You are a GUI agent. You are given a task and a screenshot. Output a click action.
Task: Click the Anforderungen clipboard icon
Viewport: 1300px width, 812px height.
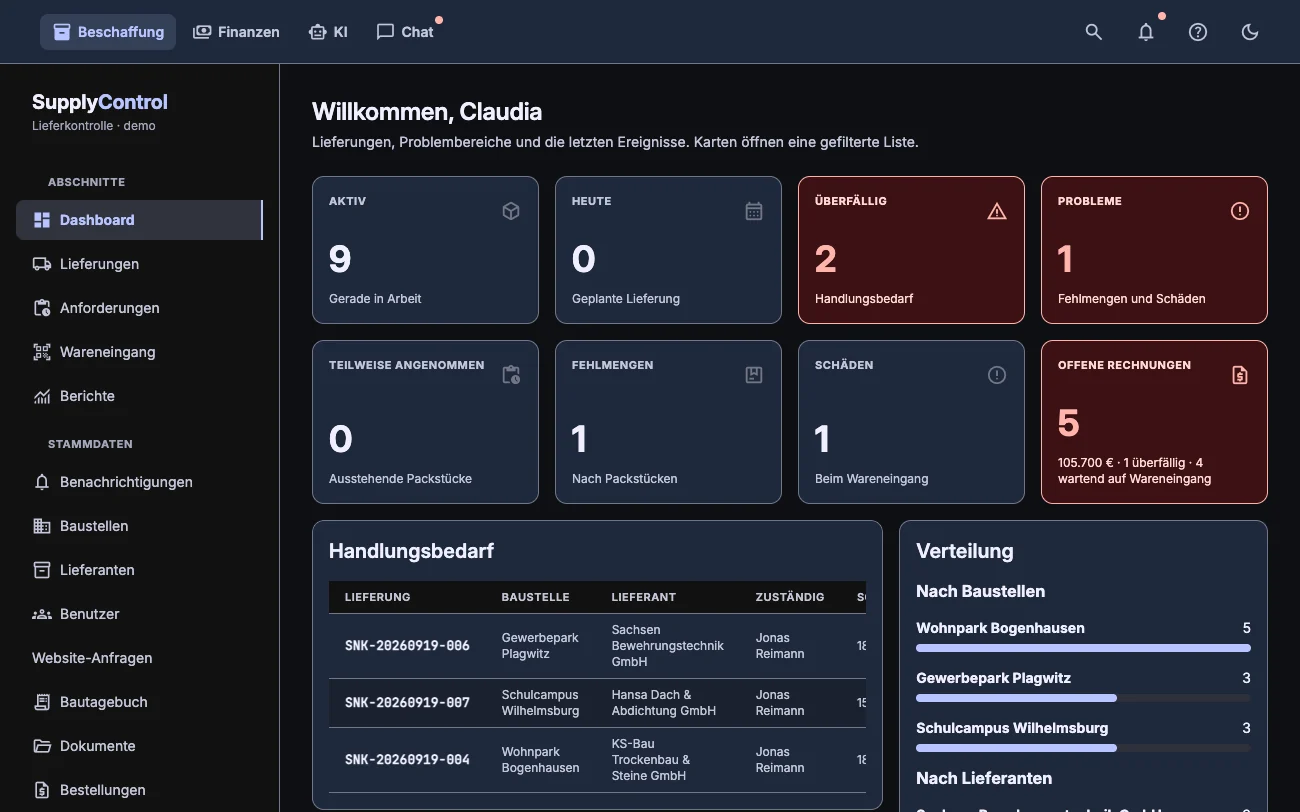pyautogui.click(x=42, y=308)
